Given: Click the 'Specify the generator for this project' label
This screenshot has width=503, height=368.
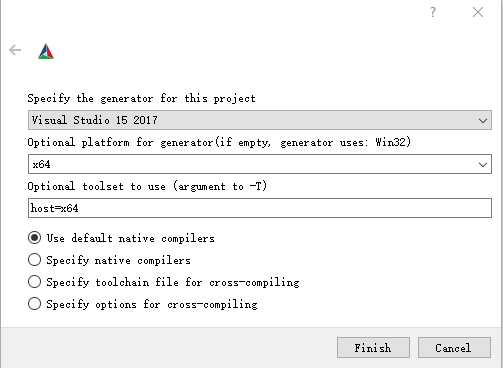Looking at the screenshot, I should (142, 98).
